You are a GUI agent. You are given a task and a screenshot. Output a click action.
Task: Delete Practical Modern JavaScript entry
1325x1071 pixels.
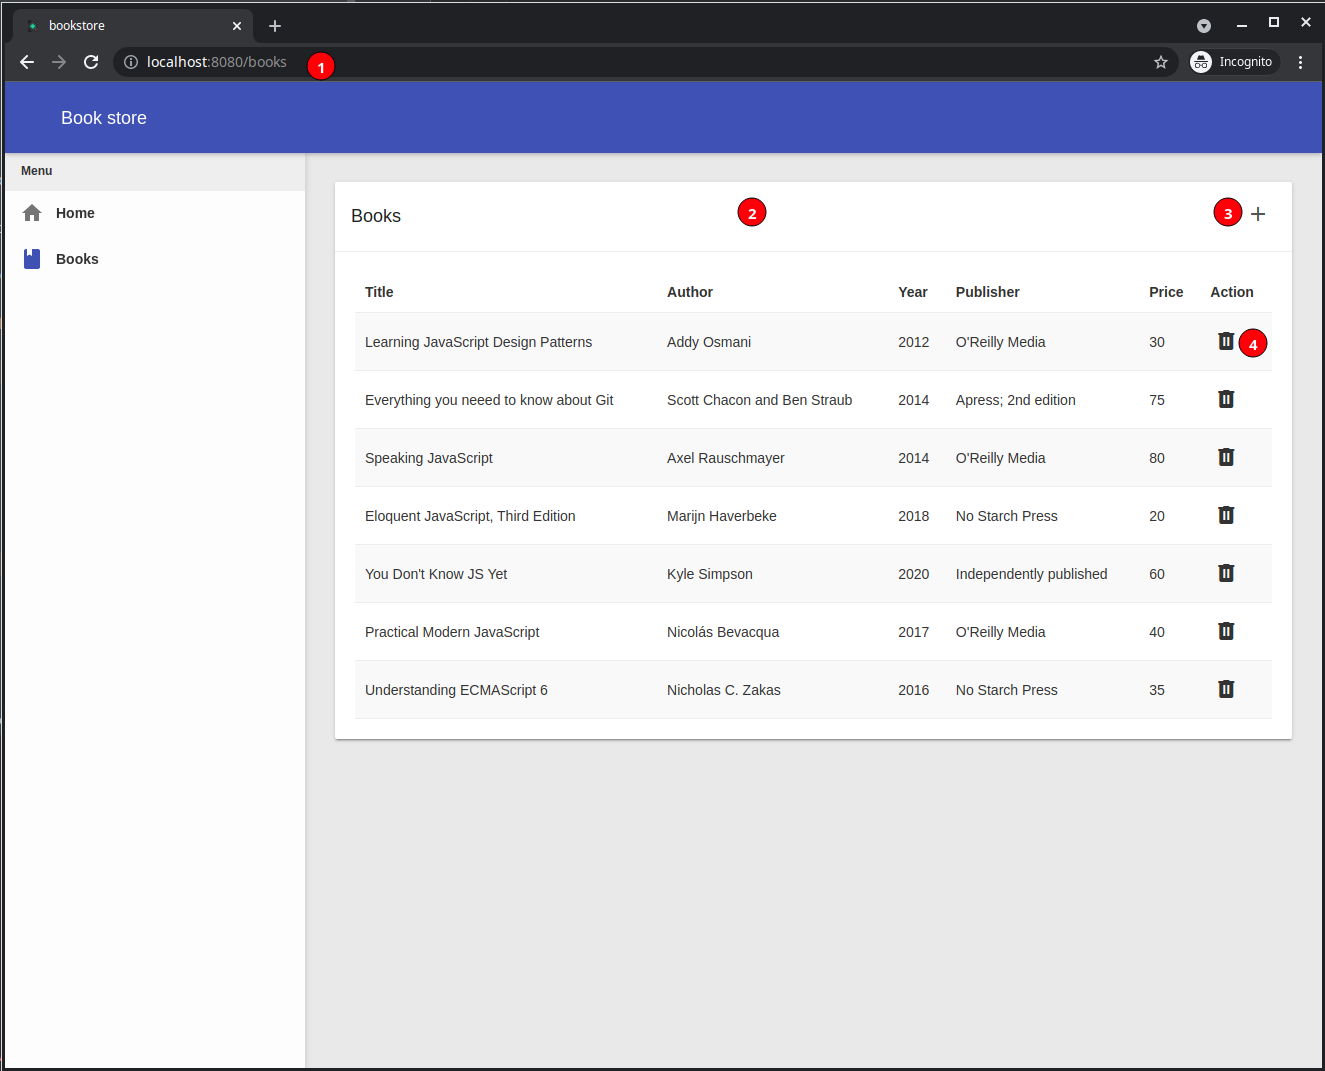click(1226, 631)
